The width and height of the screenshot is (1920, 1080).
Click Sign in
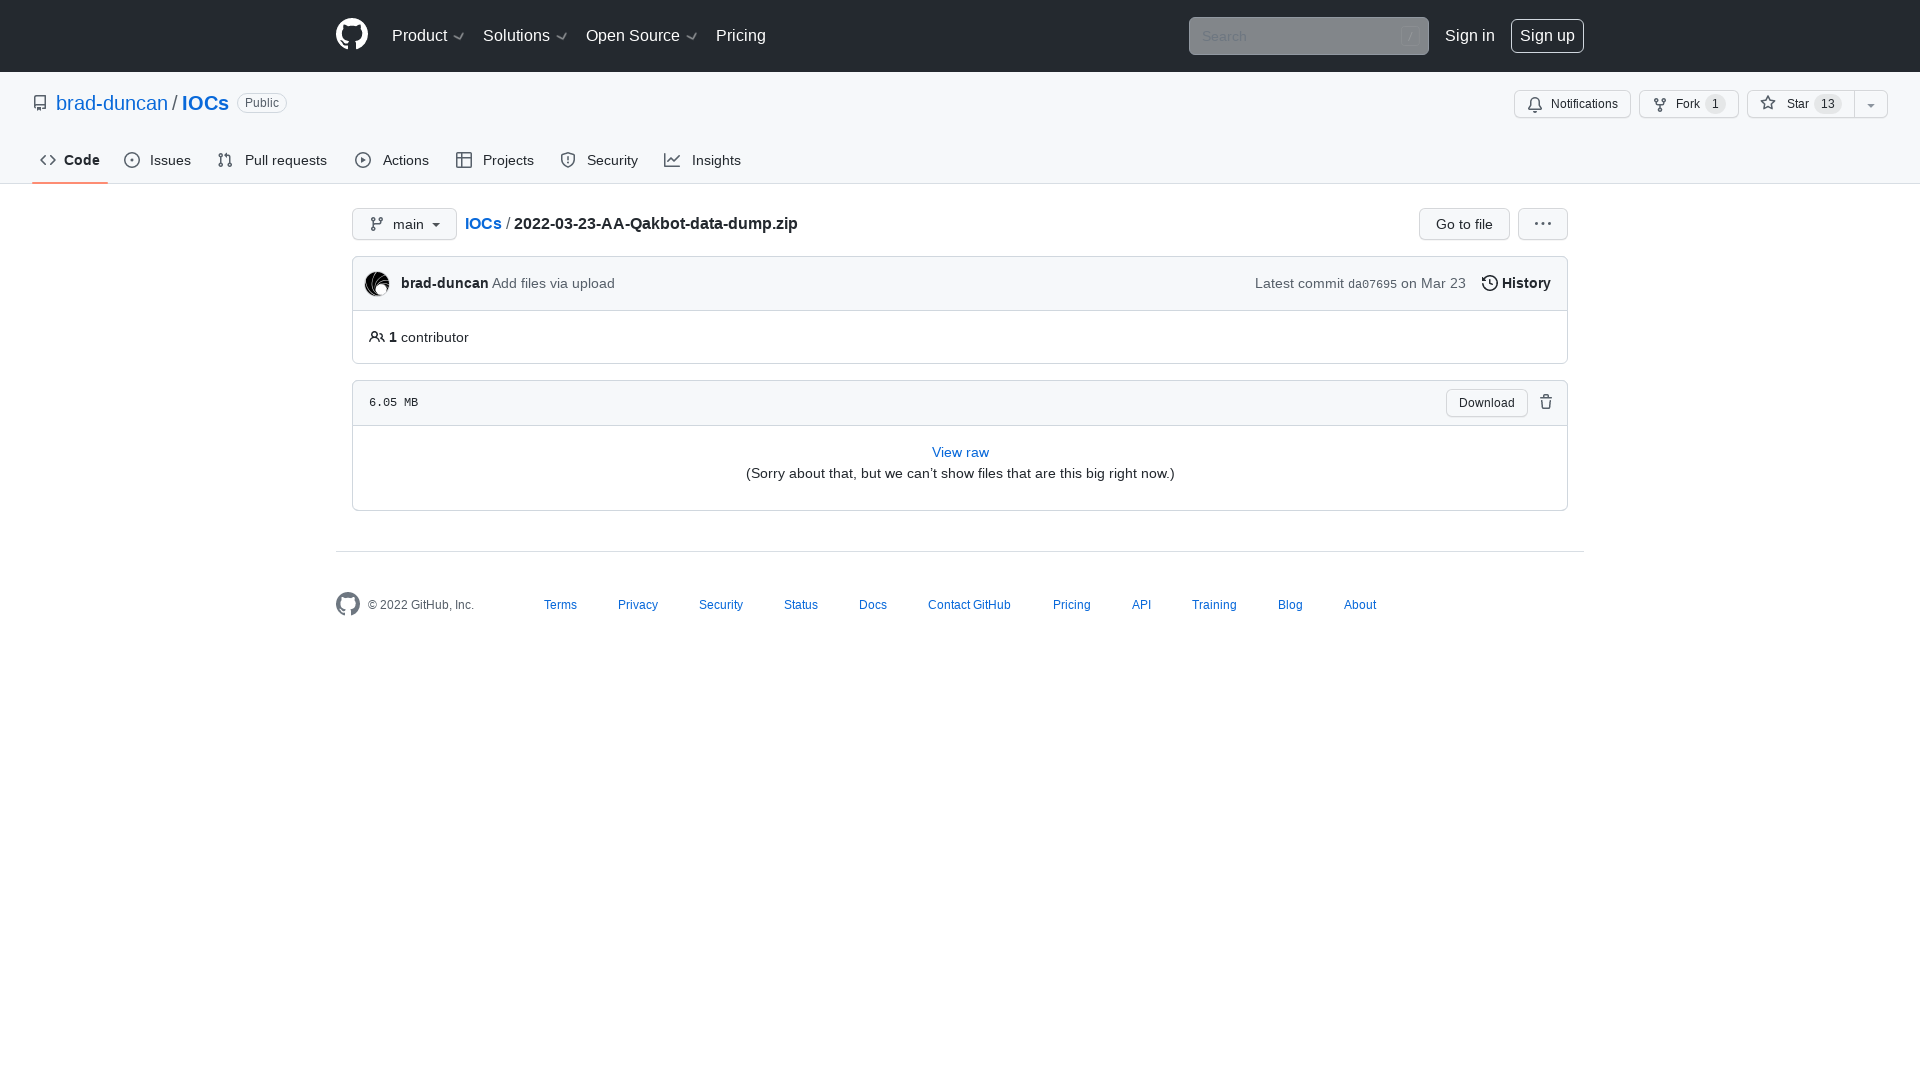pyautogui.click(x=1470, y=36)
